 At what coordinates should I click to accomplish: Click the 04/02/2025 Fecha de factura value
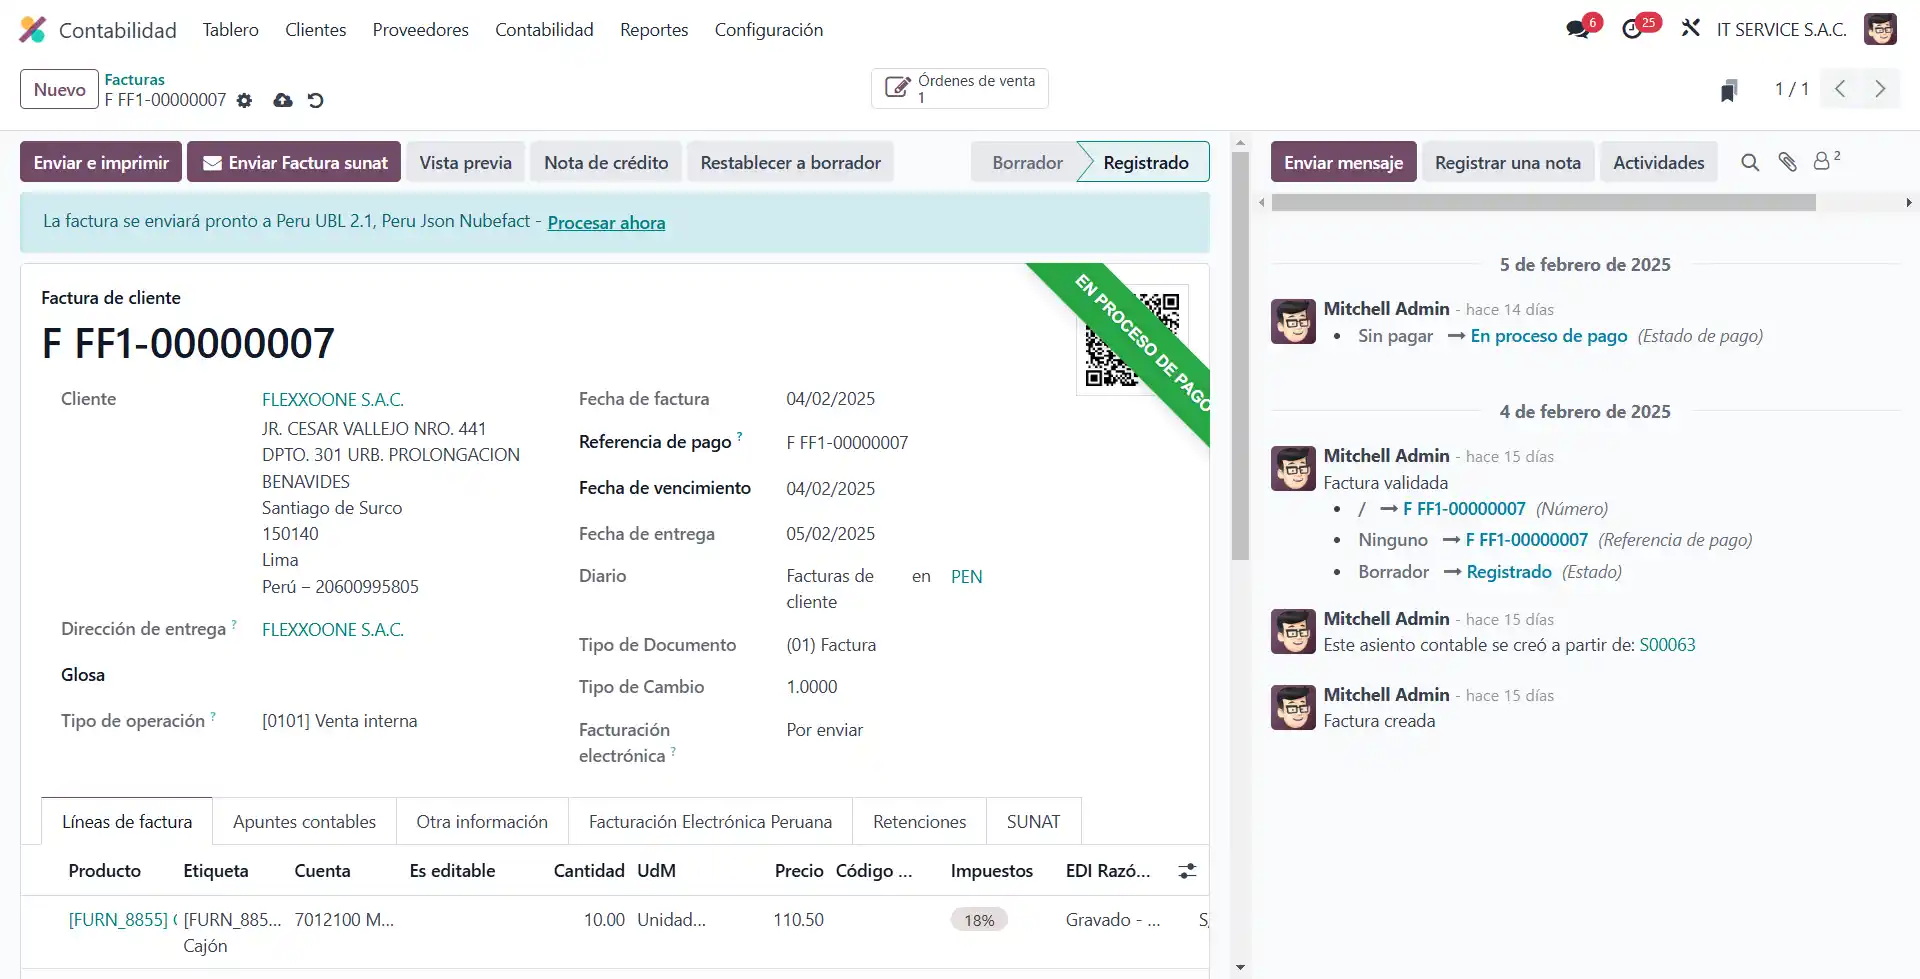(x=830, y=399)
